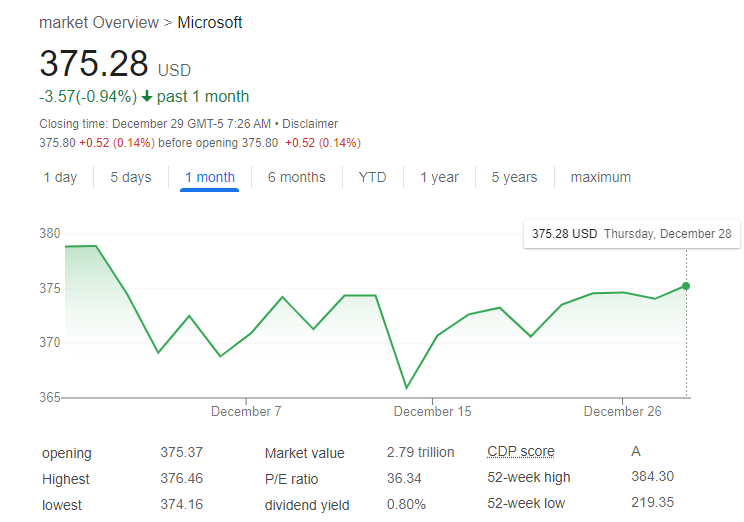The image size is (744, 522).
Task: Click the 52-week high 384.30
Action: (x=652, y=476)
